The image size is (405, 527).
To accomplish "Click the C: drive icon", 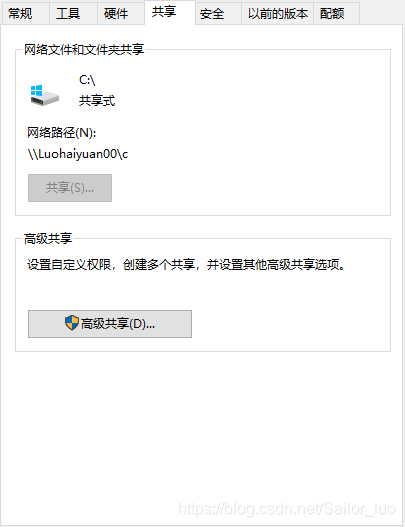I will click(x=44, y=95).
